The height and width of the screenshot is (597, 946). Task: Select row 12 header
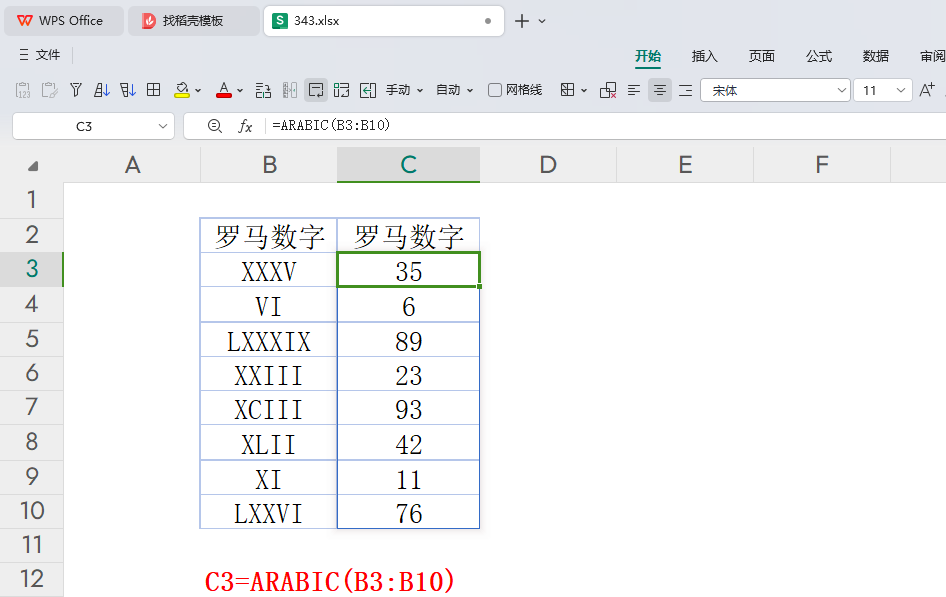coord(31,579)
